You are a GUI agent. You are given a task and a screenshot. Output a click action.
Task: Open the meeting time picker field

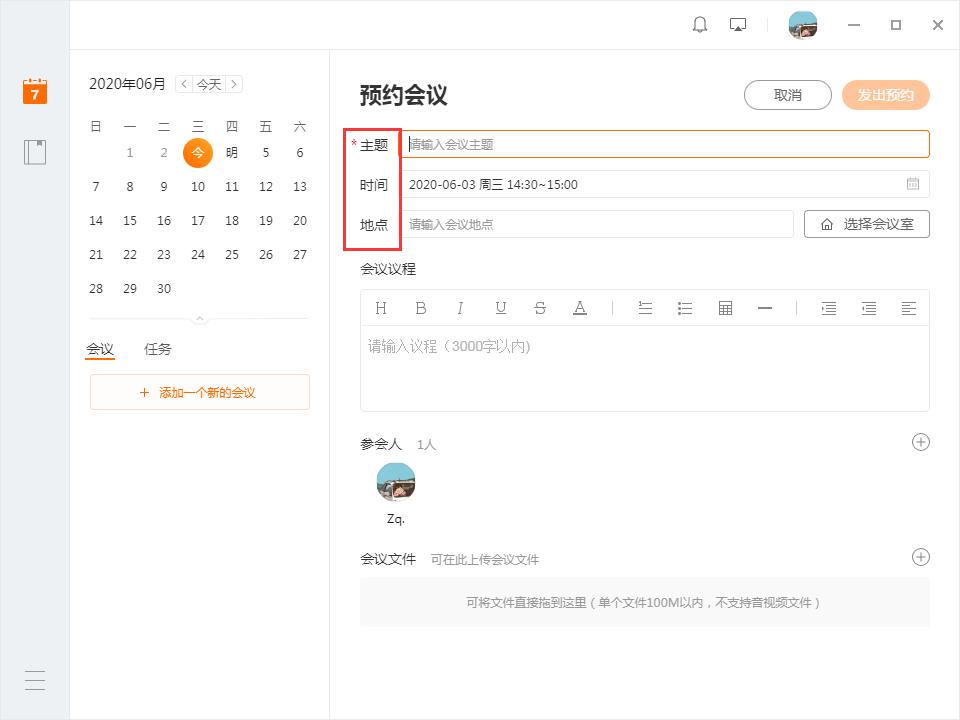click(x=664, y=184)
